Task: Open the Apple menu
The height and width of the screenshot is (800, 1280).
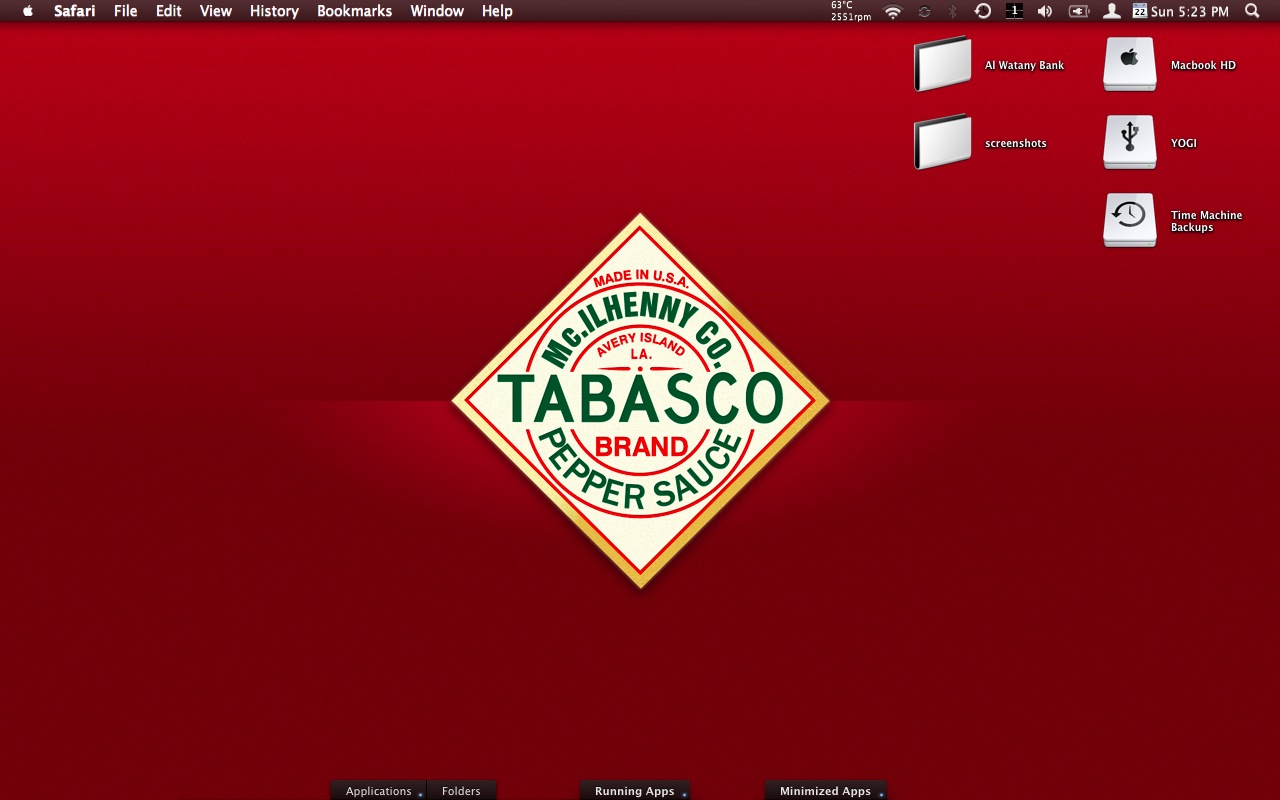Action: pyautogui.click(x=28, y=11)
